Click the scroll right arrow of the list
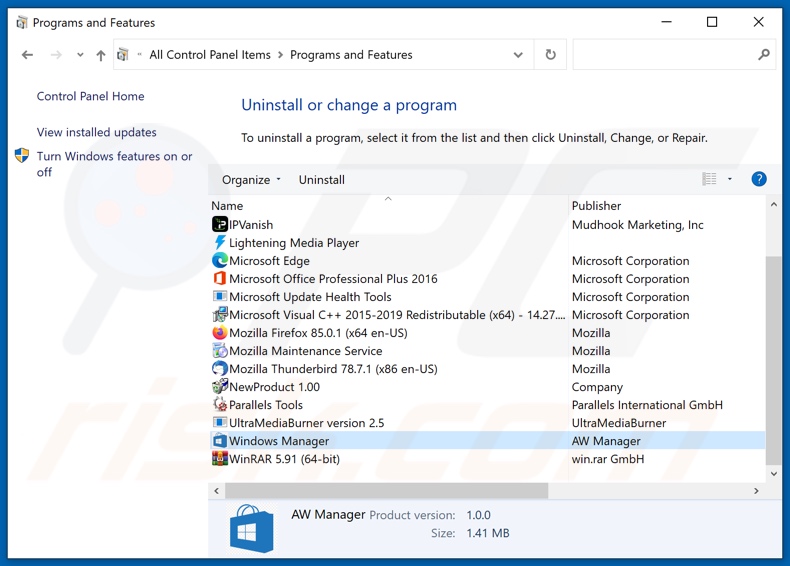The width and height of the screenshot is (790, 566). [756, 490]
